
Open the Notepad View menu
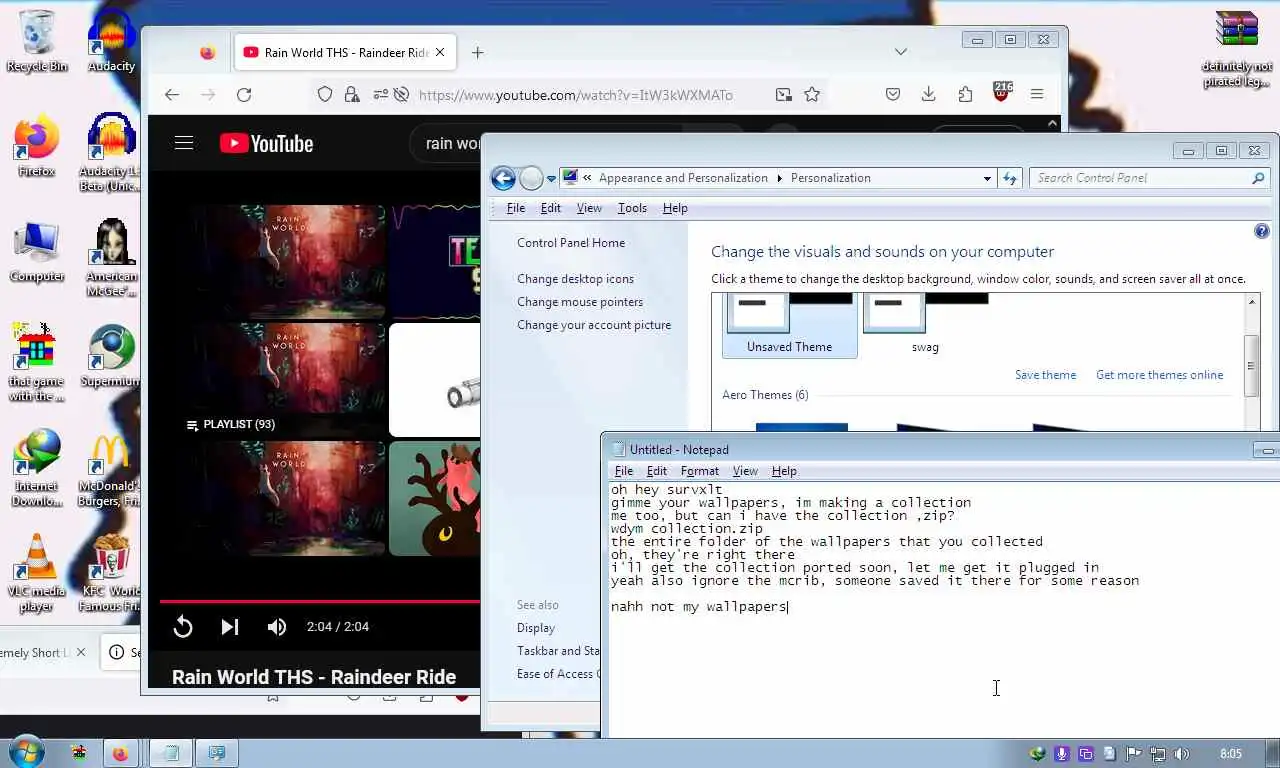(x=745, y=471)
